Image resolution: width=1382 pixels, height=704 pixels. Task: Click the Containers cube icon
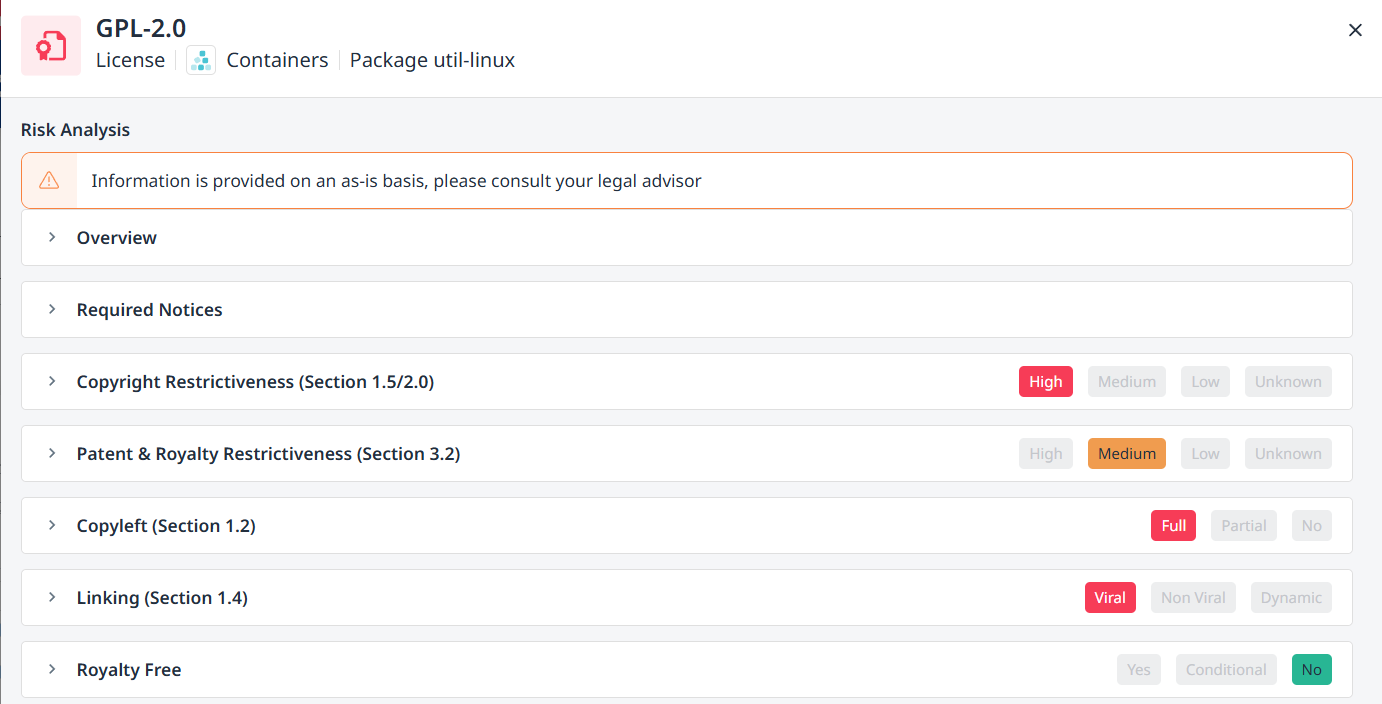coord(201,61)
